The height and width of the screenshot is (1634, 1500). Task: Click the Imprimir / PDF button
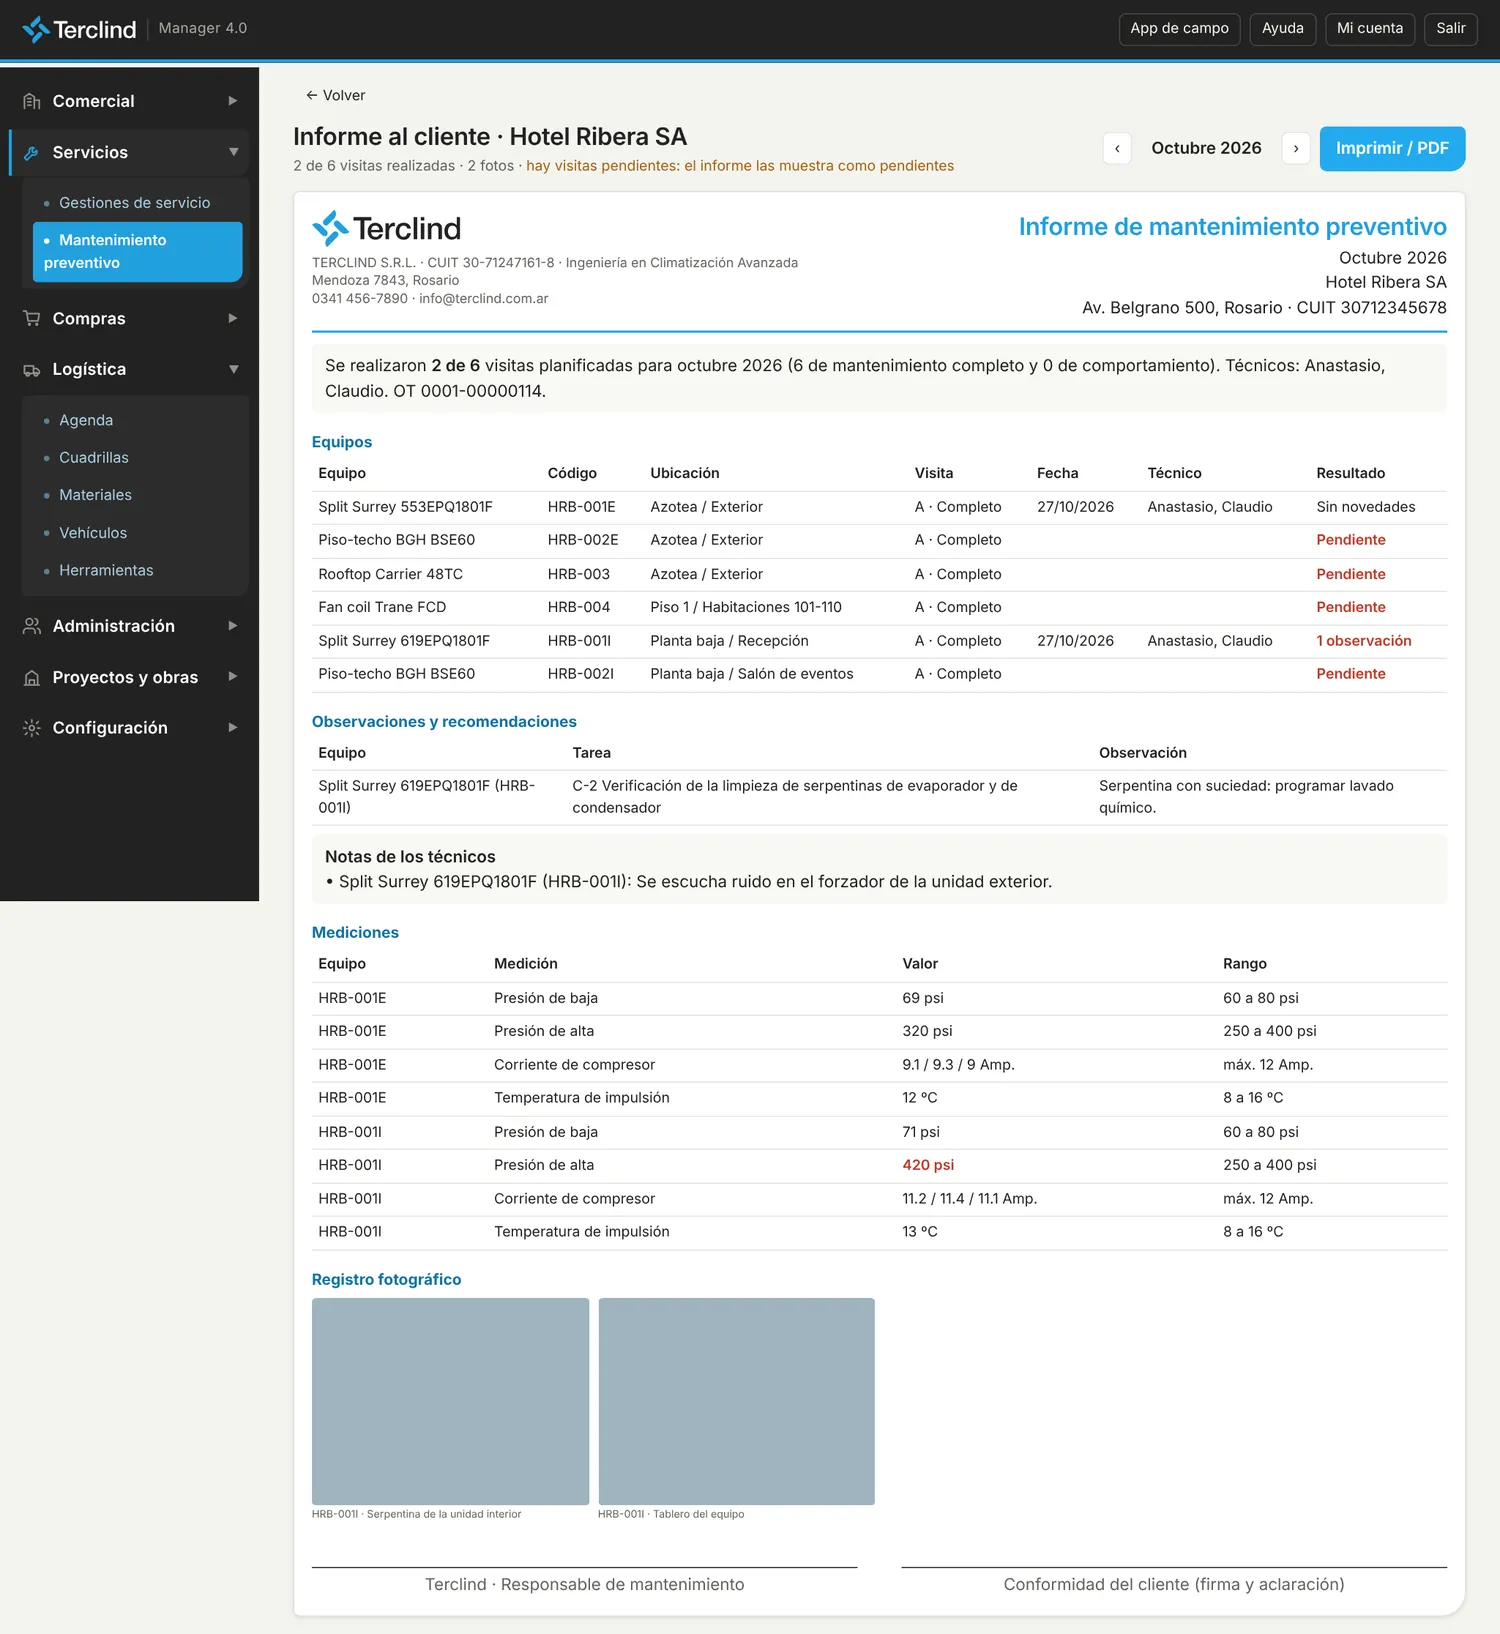1392,148
